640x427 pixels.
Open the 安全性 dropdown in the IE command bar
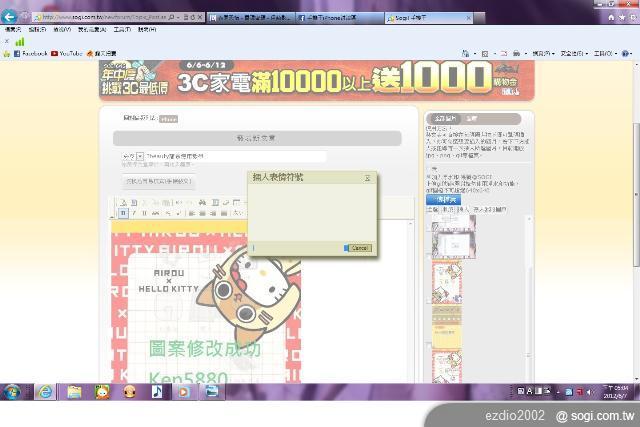[574, 53]
